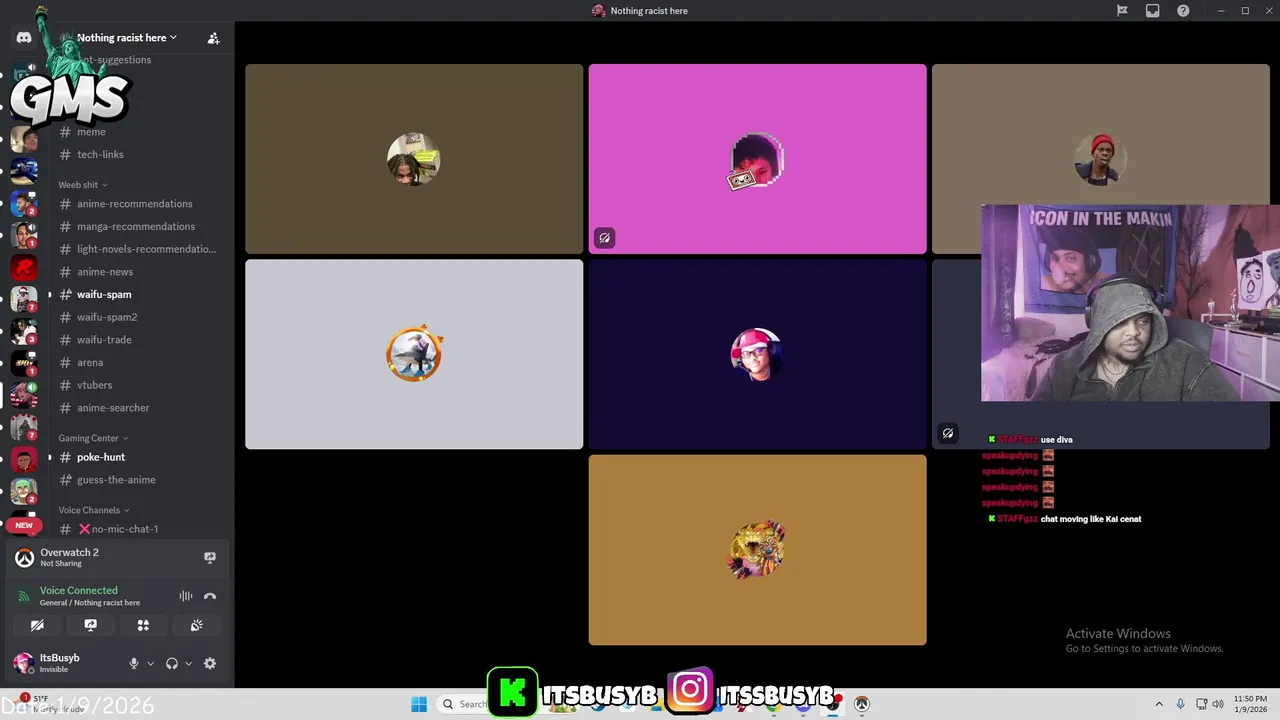
Task: Expand the 'Nothing racist here' server menu
Action: 127,38
